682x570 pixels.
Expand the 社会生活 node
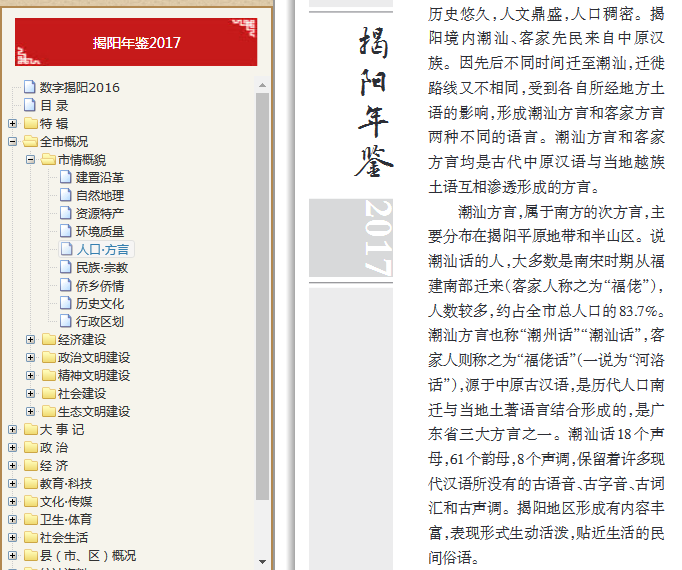point(12,537)
